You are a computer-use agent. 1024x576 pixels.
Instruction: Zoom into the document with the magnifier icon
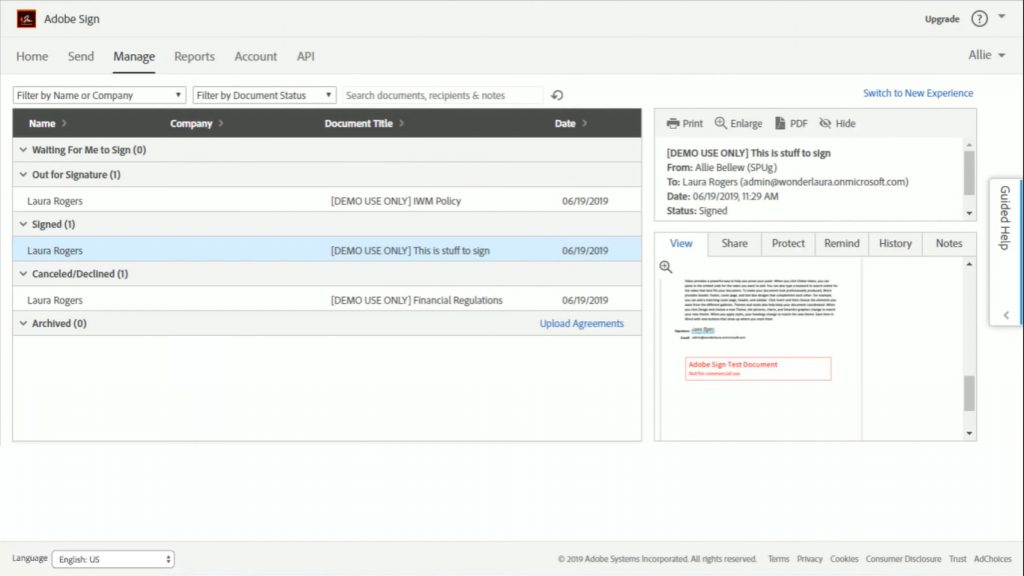point(665,266)
